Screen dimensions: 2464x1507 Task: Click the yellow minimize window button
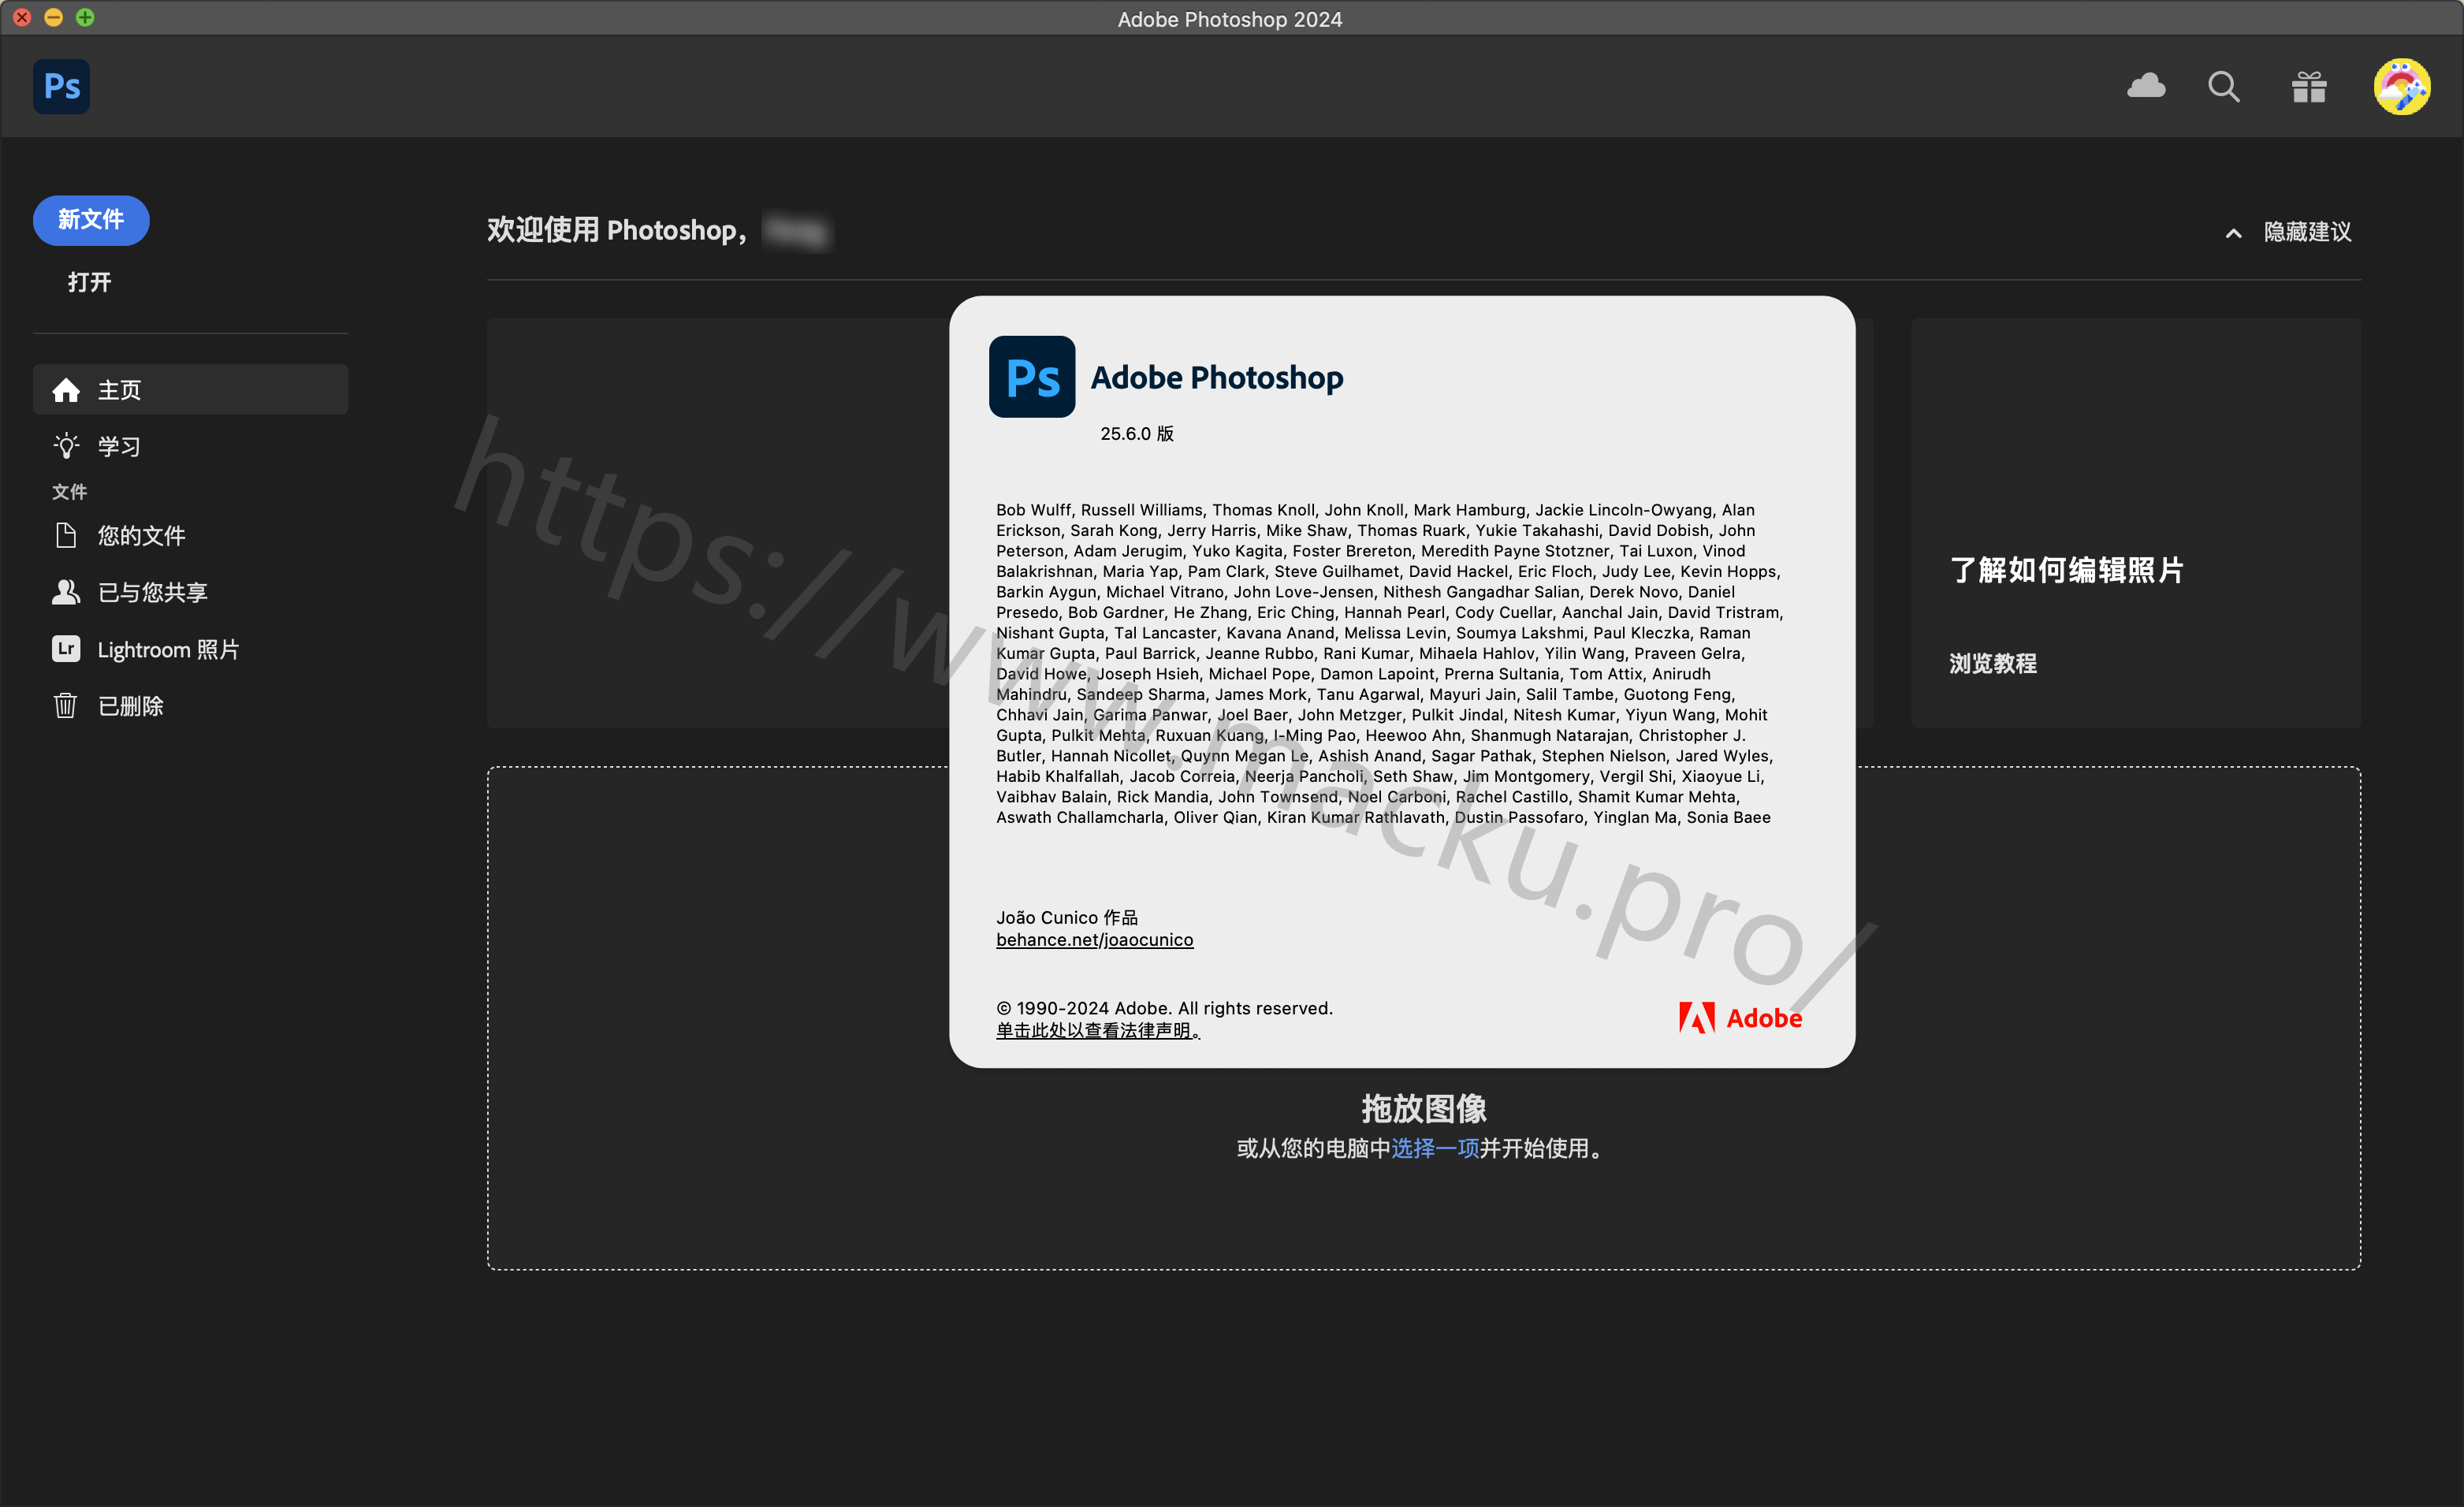[54, 17]
